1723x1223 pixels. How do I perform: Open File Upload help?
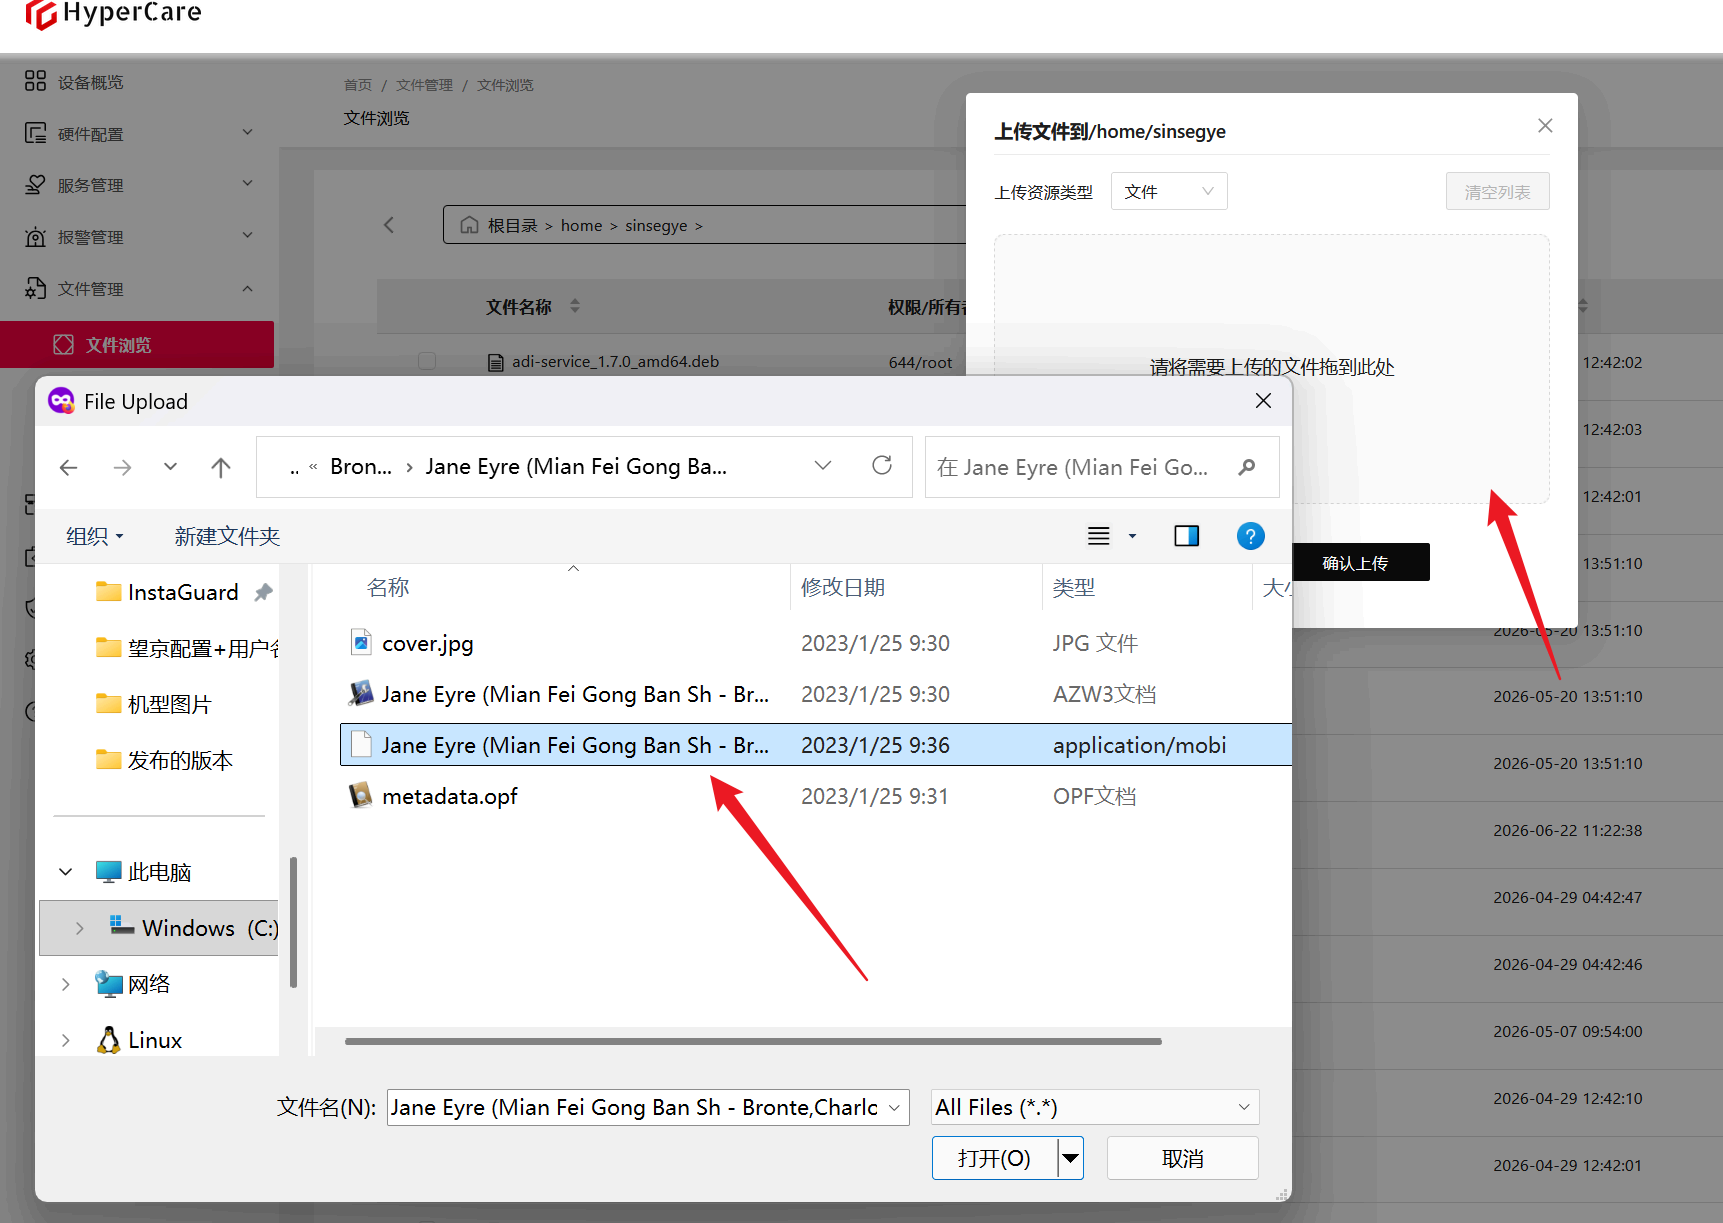point(1251,536)
